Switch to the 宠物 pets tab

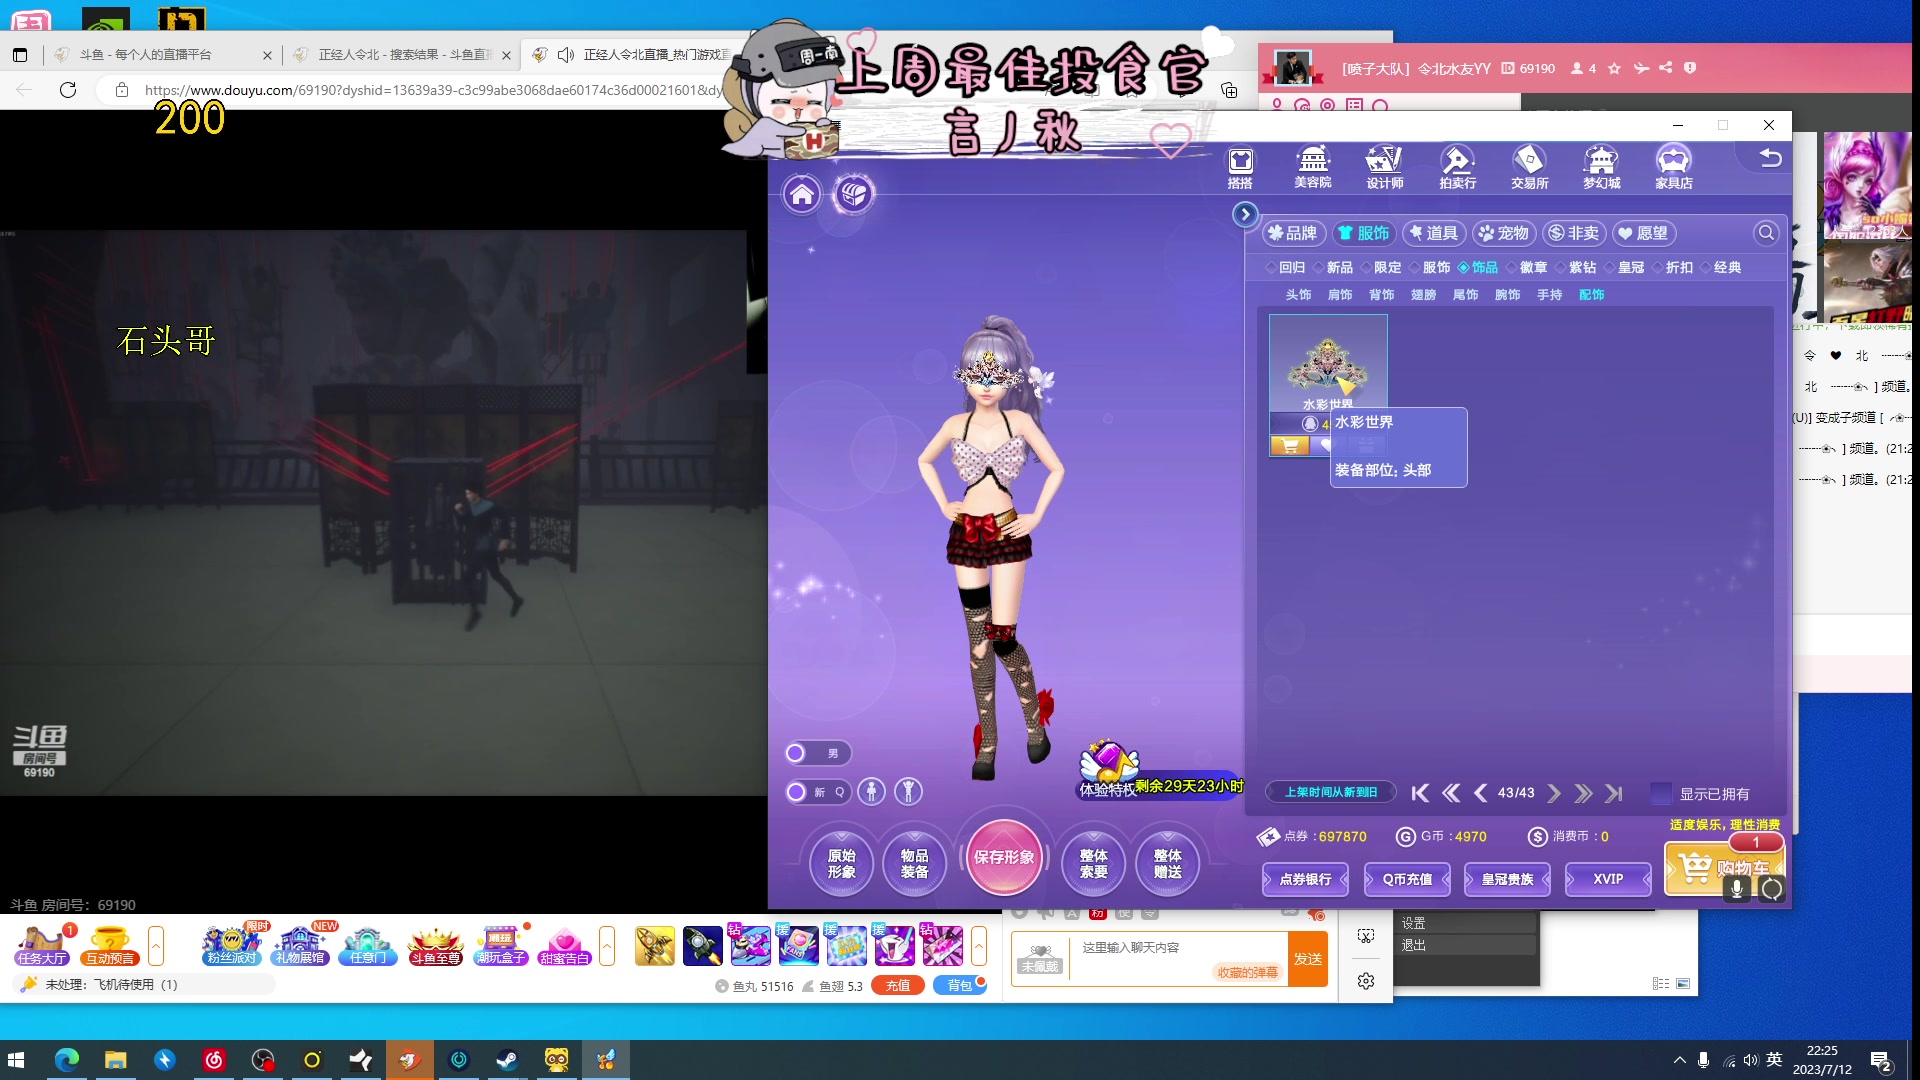coord(1504,233)
